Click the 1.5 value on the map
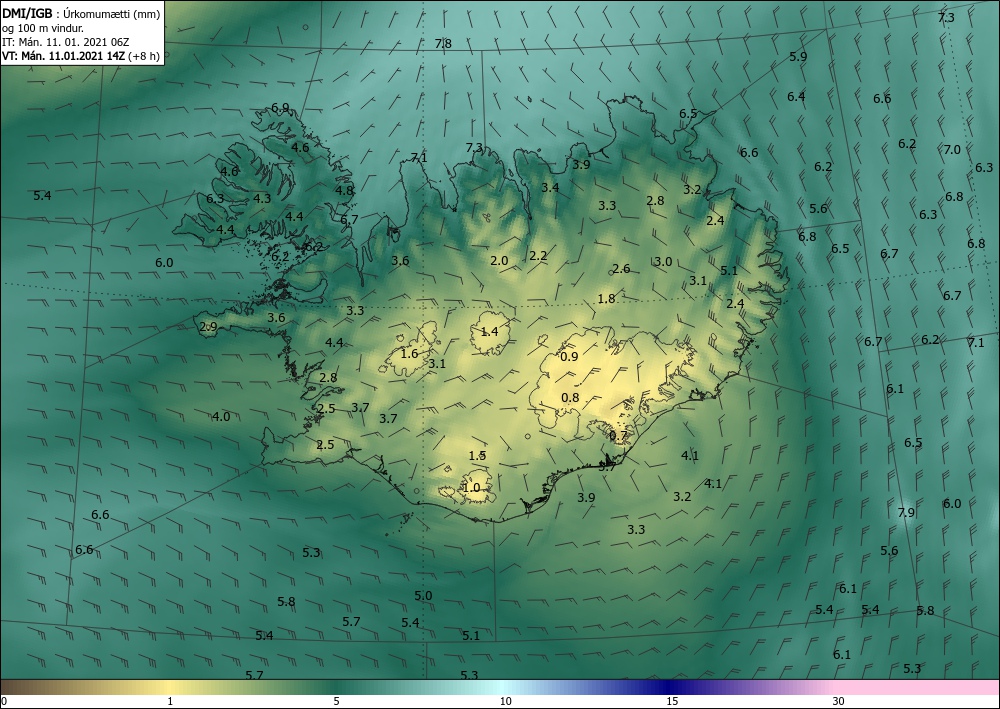The image size is (1000, 709). 478,456
